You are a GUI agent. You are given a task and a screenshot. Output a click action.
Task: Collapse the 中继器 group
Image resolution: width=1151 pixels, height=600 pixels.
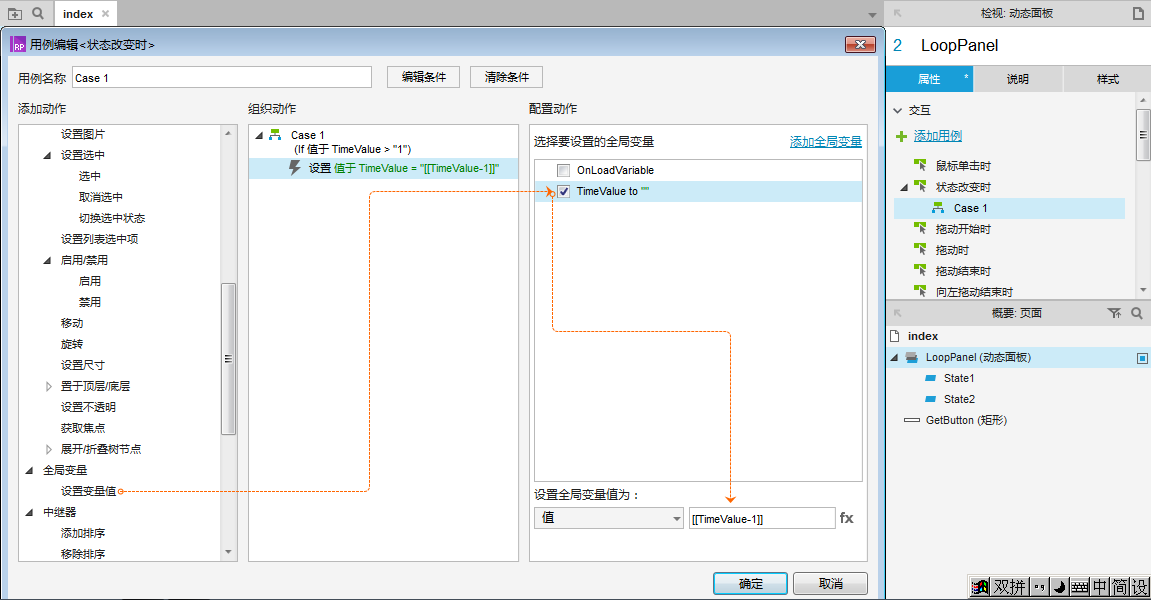click(29, 512)
